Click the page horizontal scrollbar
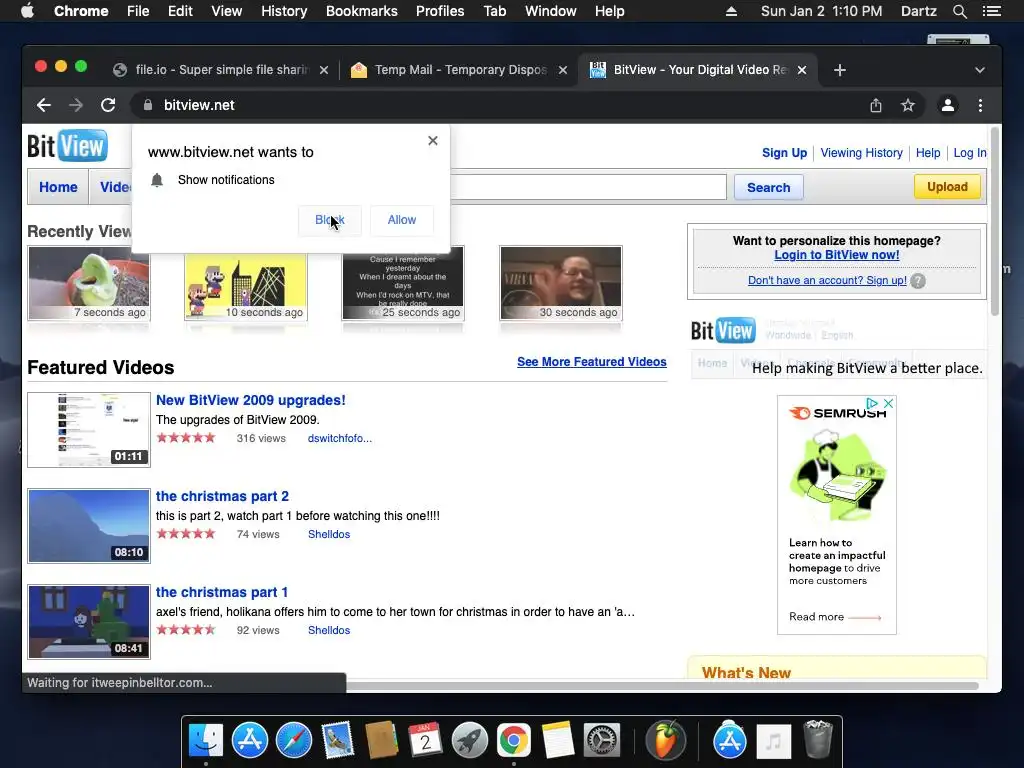This screenshot has width=1024, height=768. coord(660,685)
